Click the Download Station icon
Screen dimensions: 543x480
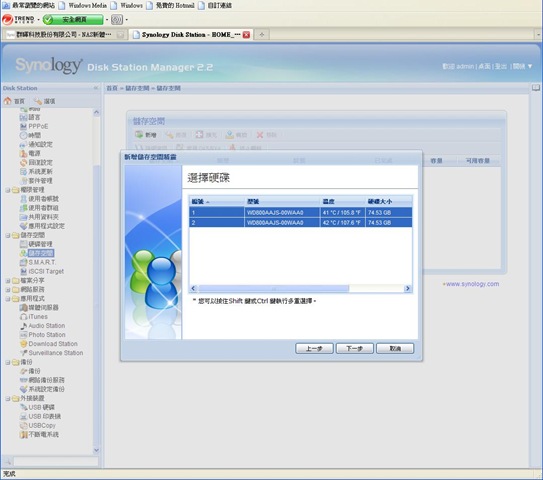point(23,344)
